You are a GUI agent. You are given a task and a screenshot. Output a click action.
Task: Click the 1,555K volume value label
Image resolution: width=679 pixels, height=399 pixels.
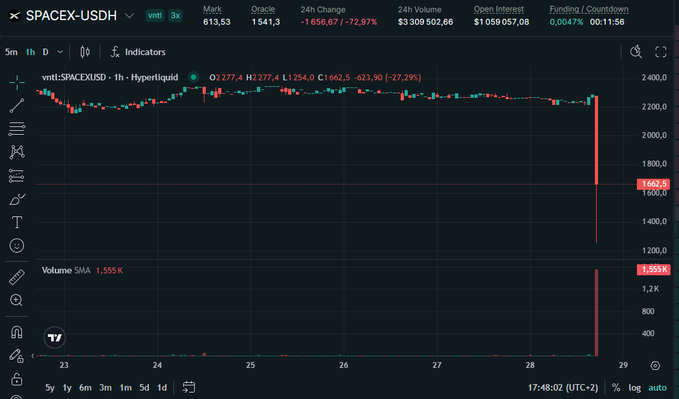(x=653, y=269)
